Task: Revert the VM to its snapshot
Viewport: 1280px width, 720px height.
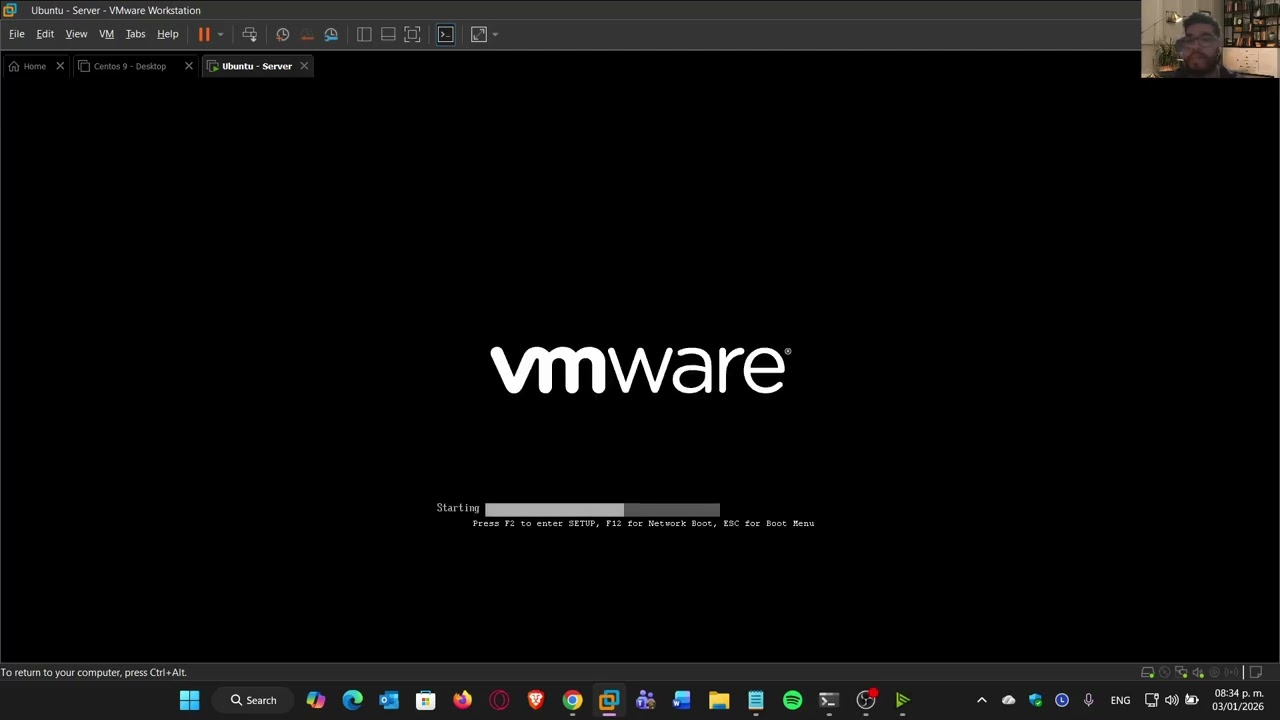Action: click(307, 34)
